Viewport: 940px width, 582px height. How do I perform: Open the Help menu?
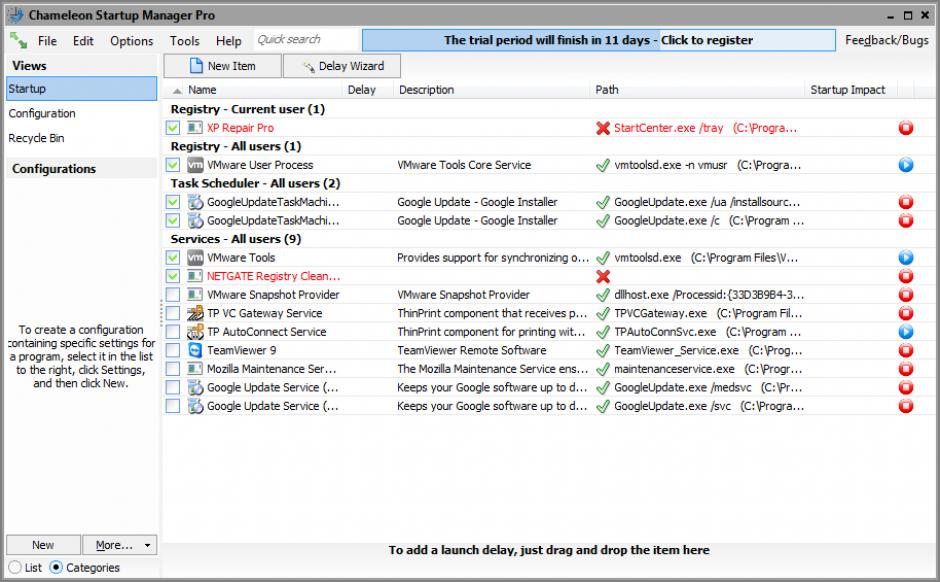coord(228,41)
